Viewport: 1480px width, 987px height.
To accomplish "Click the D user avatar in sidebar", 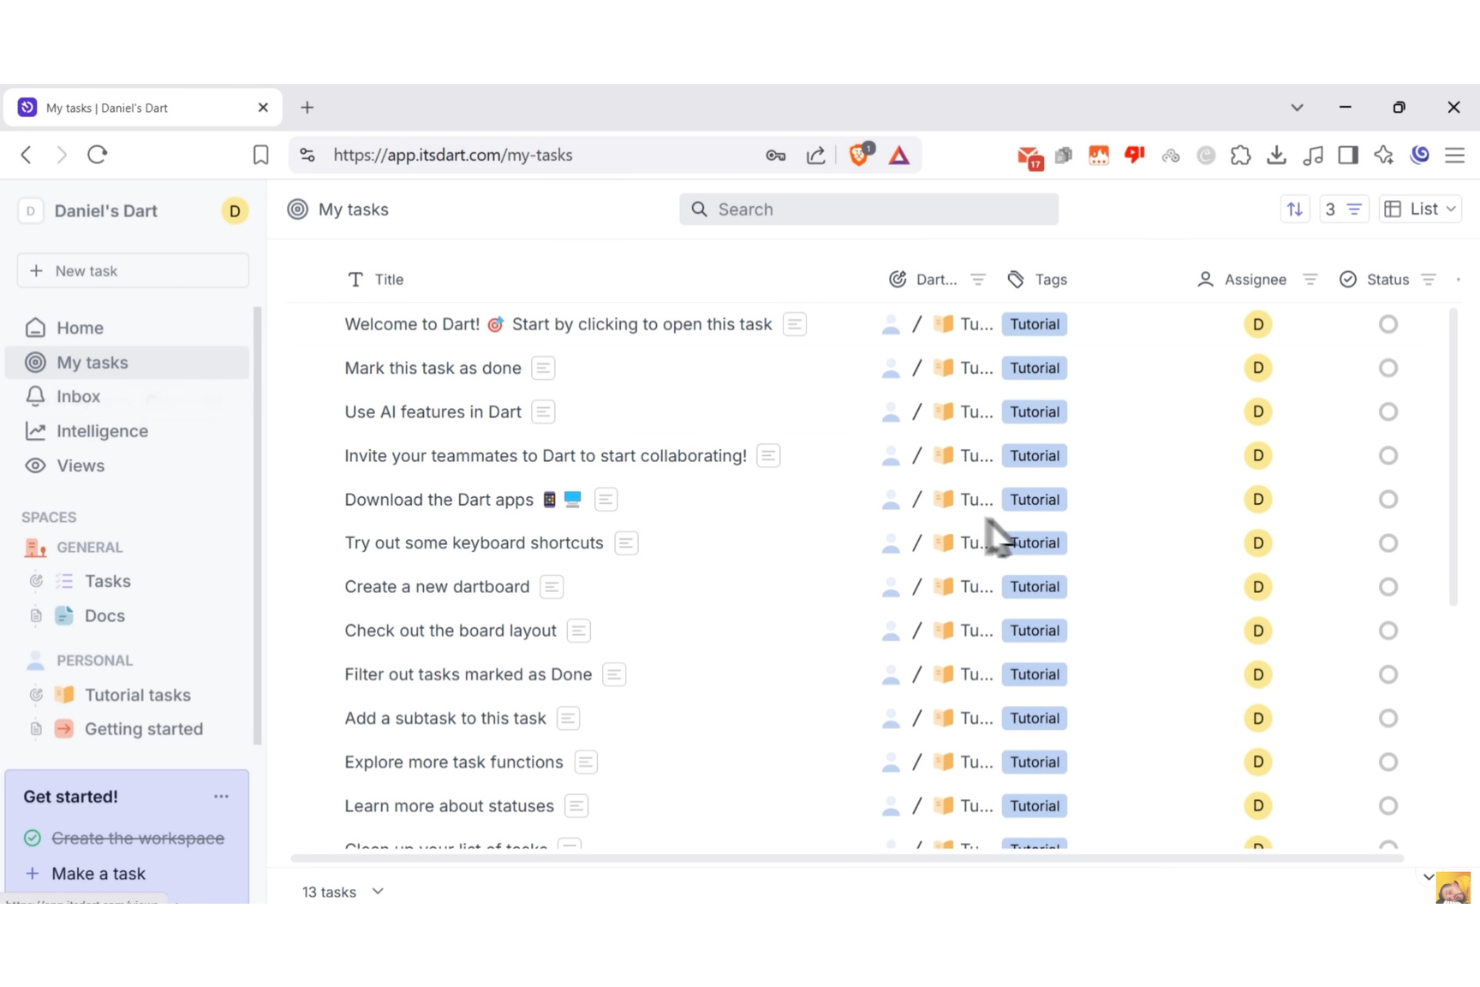I will (x=235, y=211).
